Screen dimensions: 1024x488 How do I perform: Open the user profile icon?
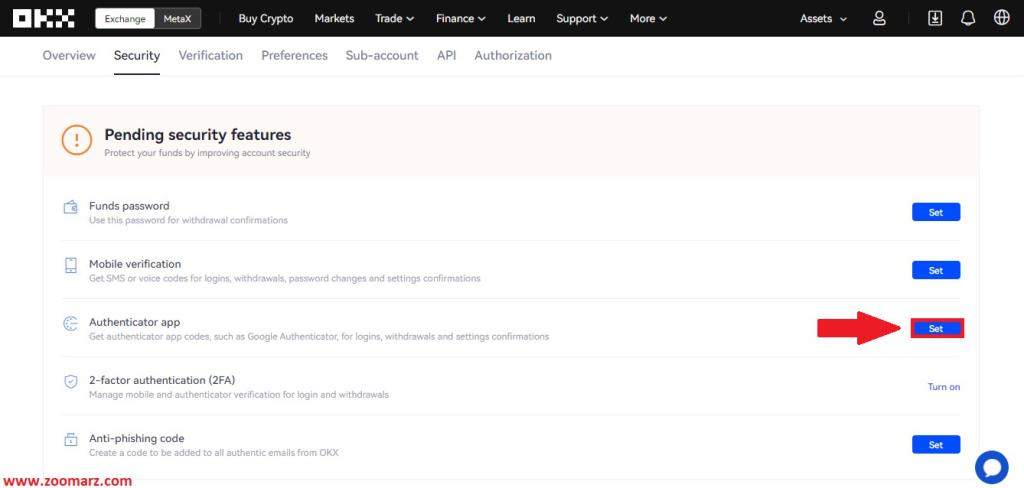pyautogui.click(x=879, y=18)
